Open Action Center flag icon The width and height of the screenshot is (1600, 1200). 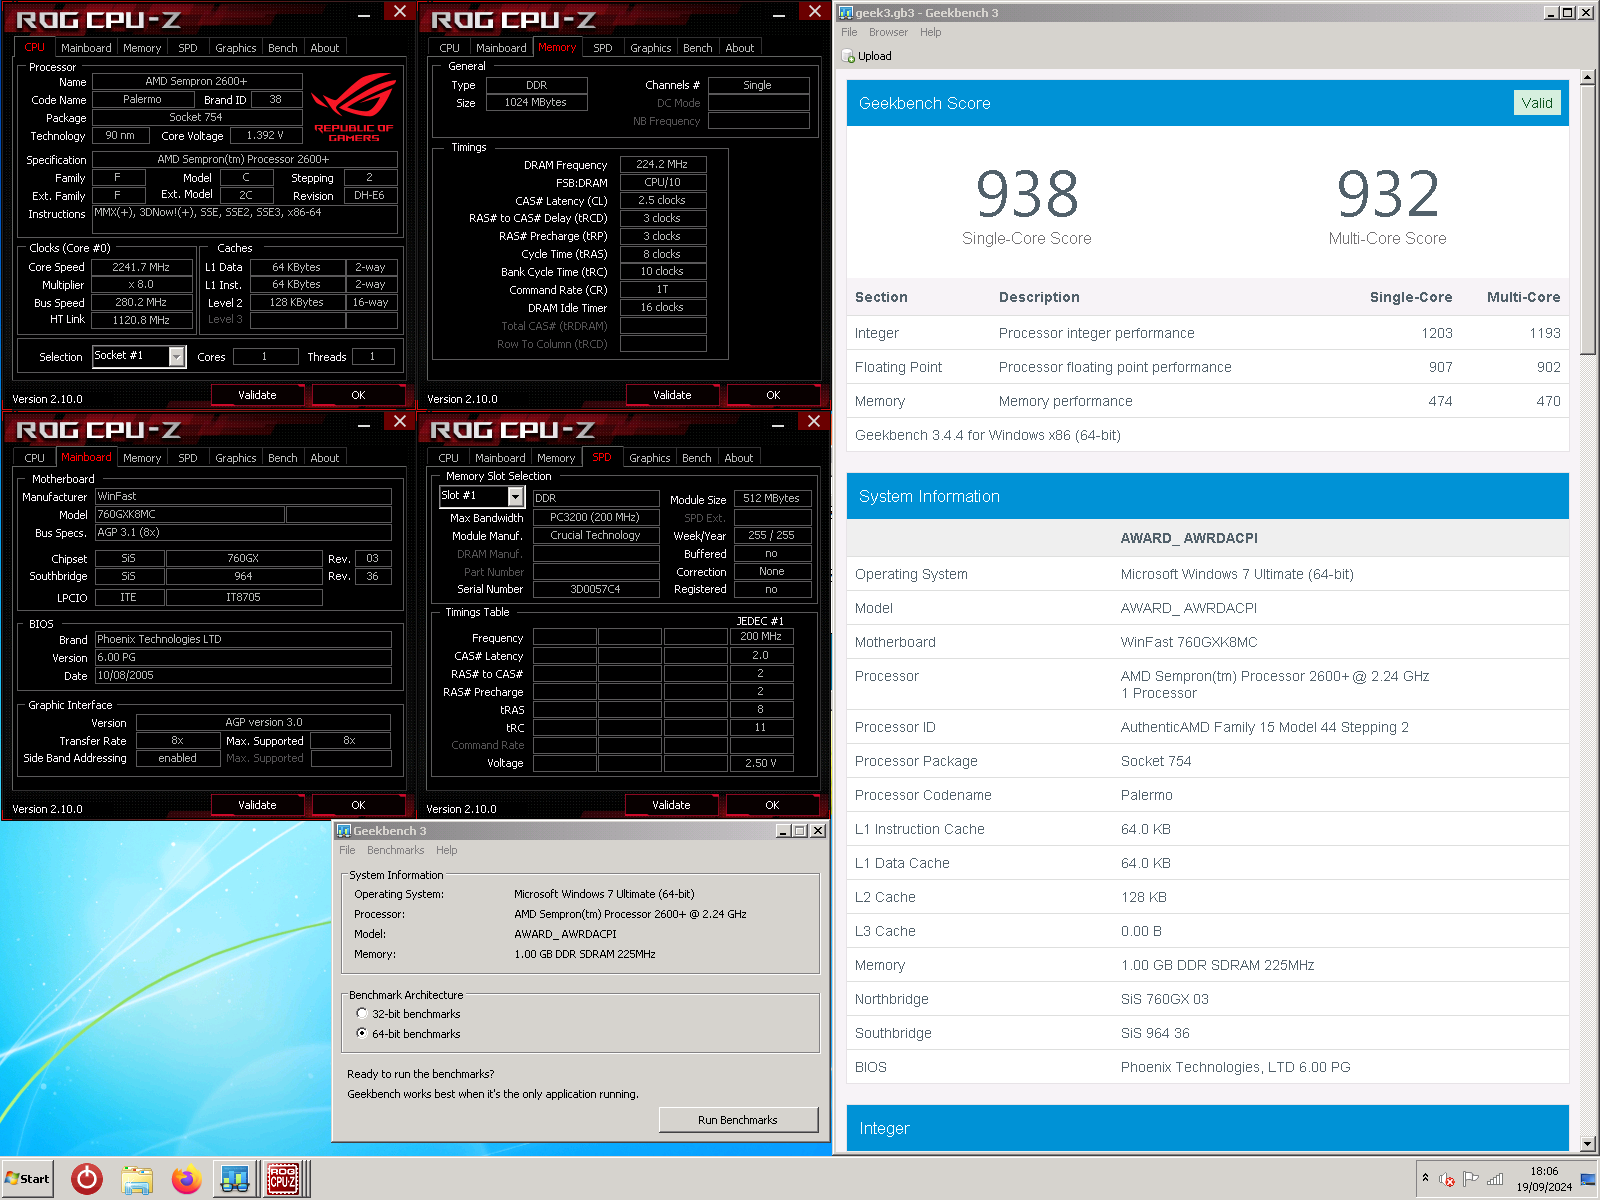tap(1470, 1179)
